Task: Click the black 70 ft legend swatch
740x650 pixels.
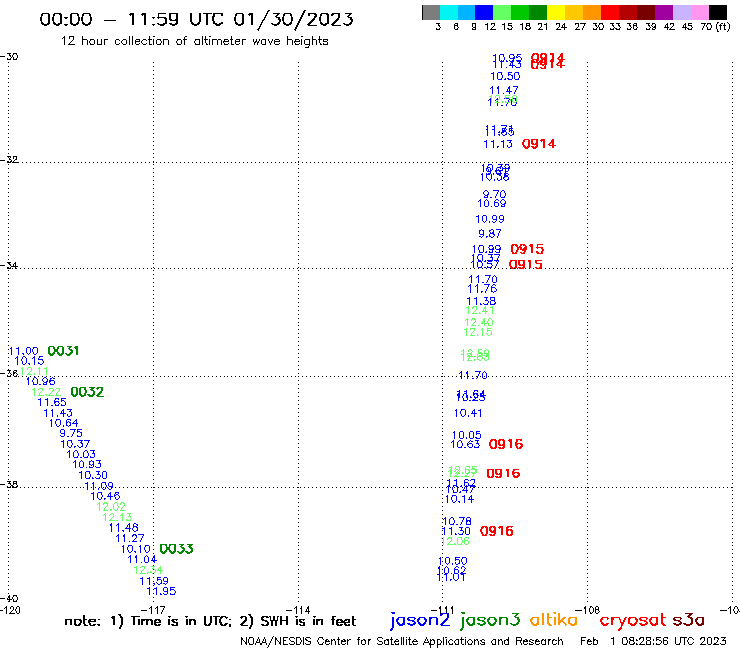Action: click(718, 12)
